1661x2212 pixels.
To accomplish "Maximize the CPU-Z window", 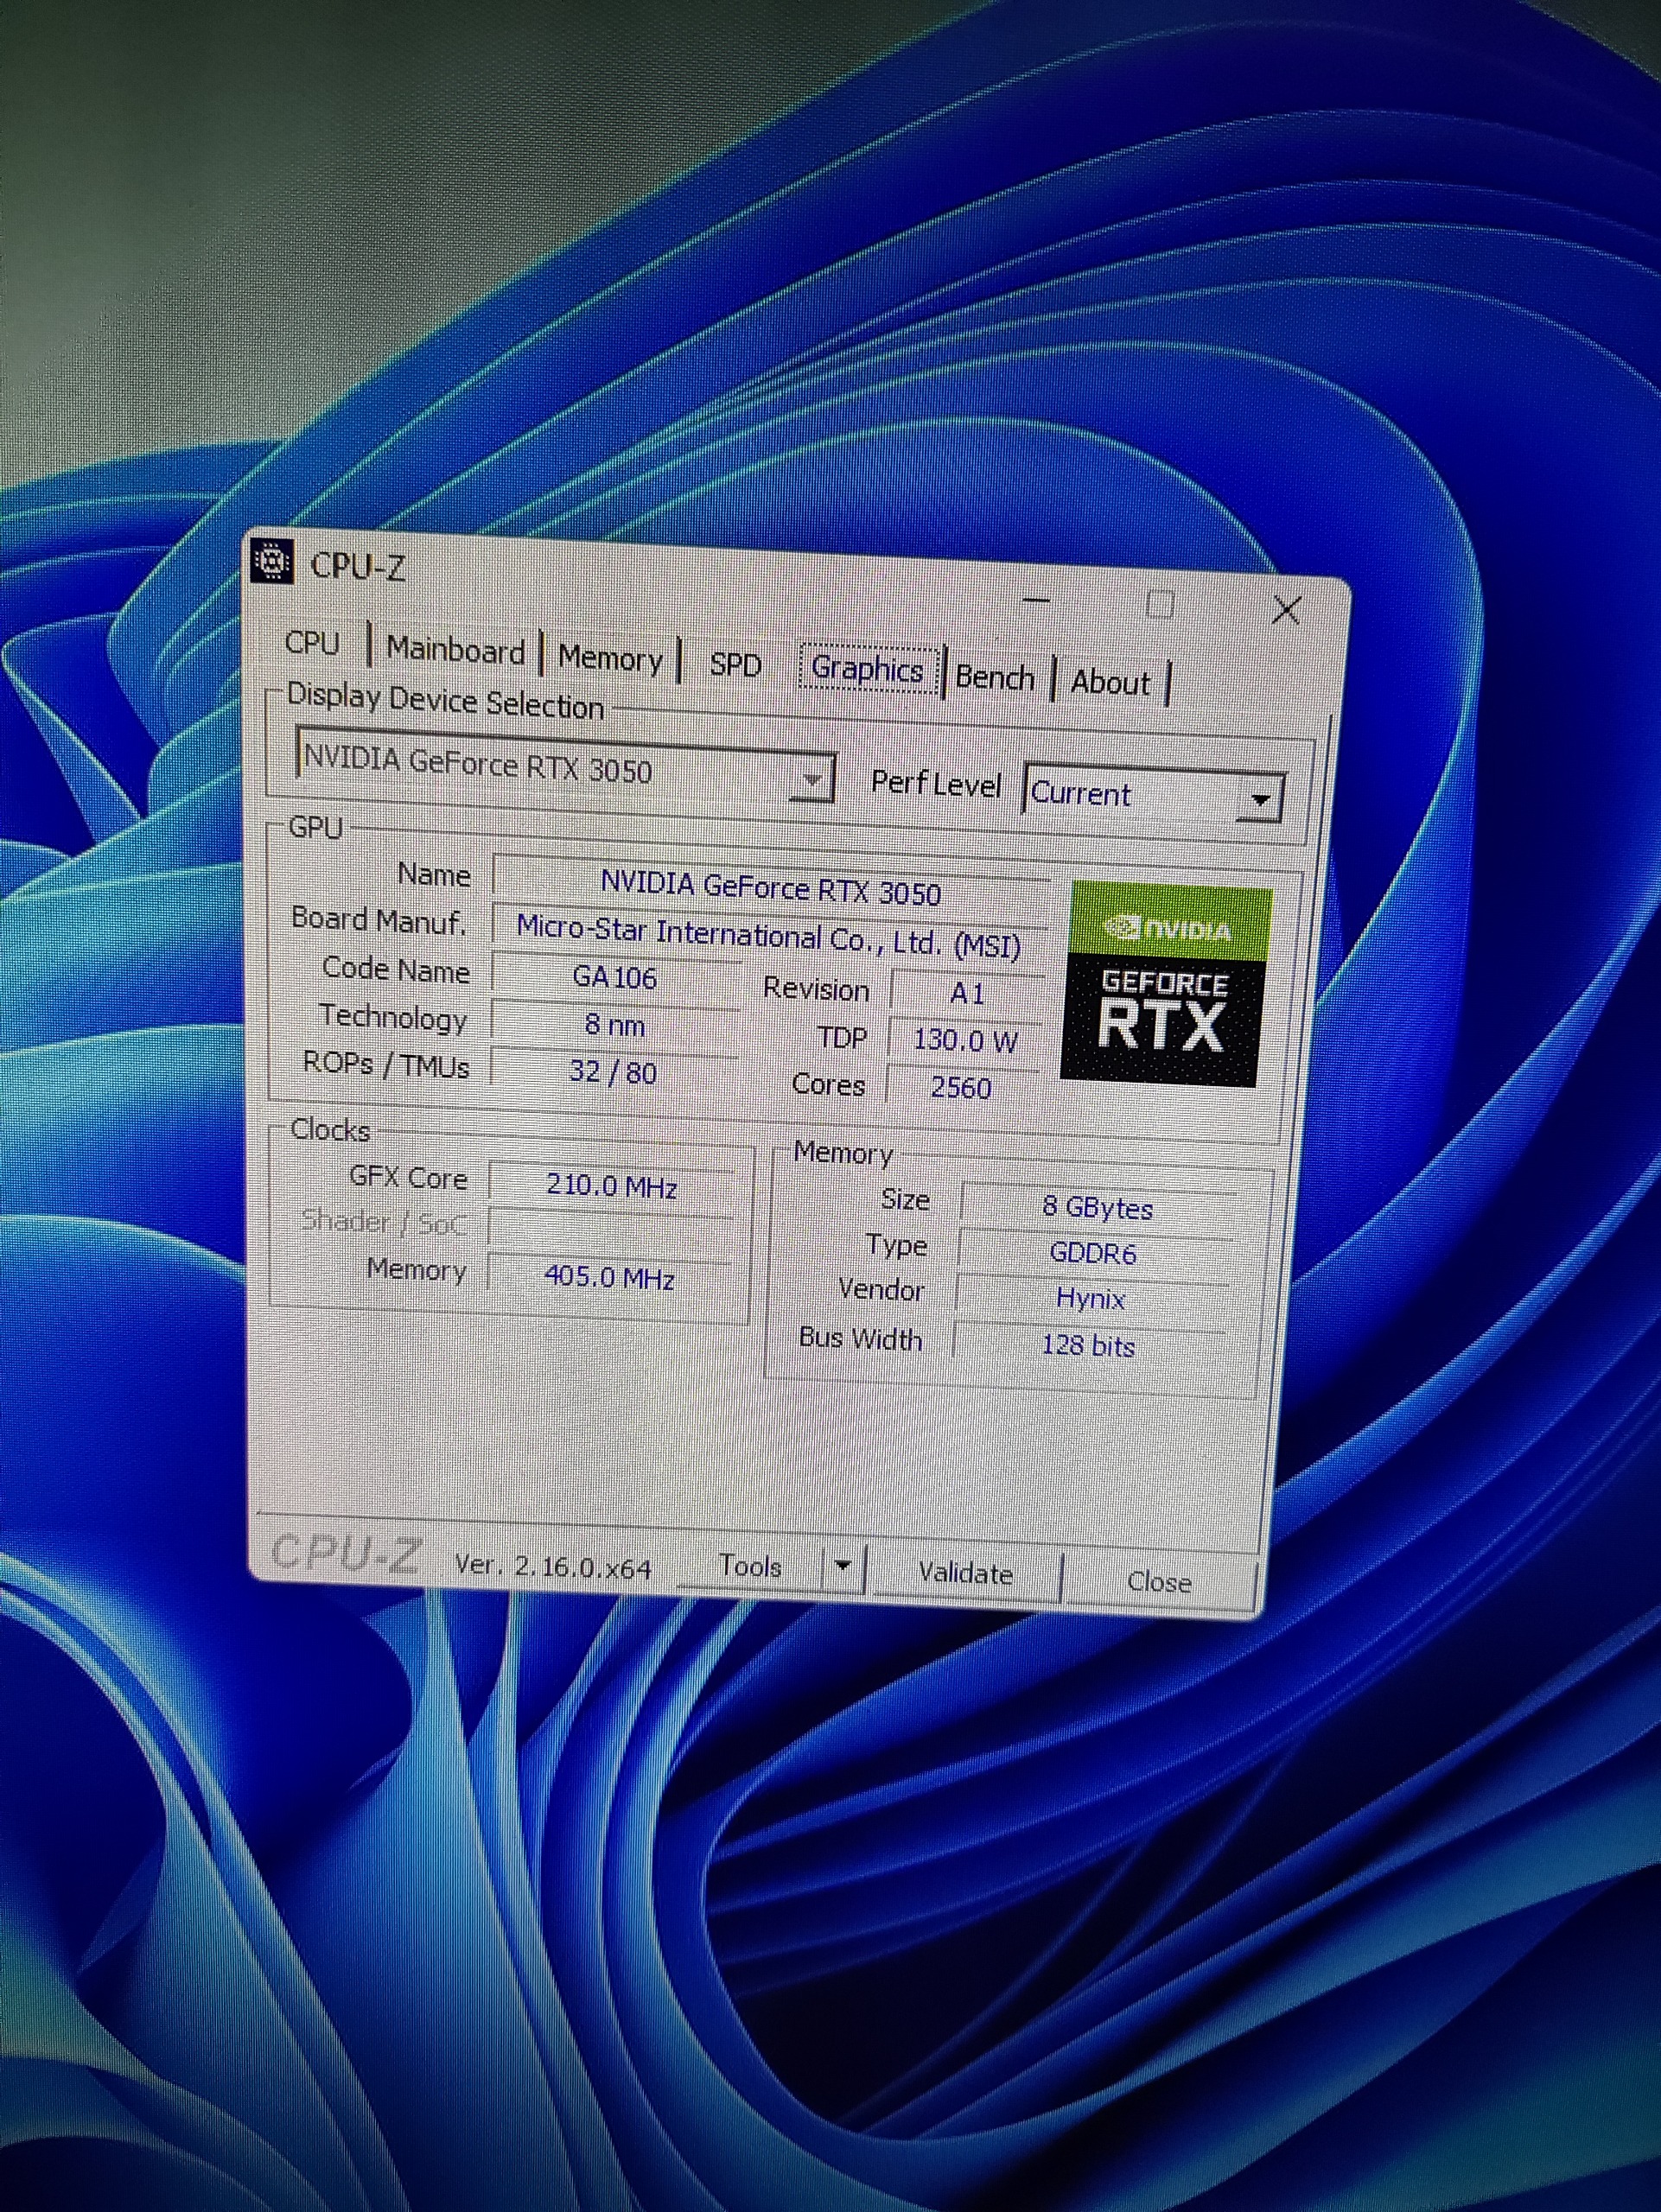I will pos(1159,604).
